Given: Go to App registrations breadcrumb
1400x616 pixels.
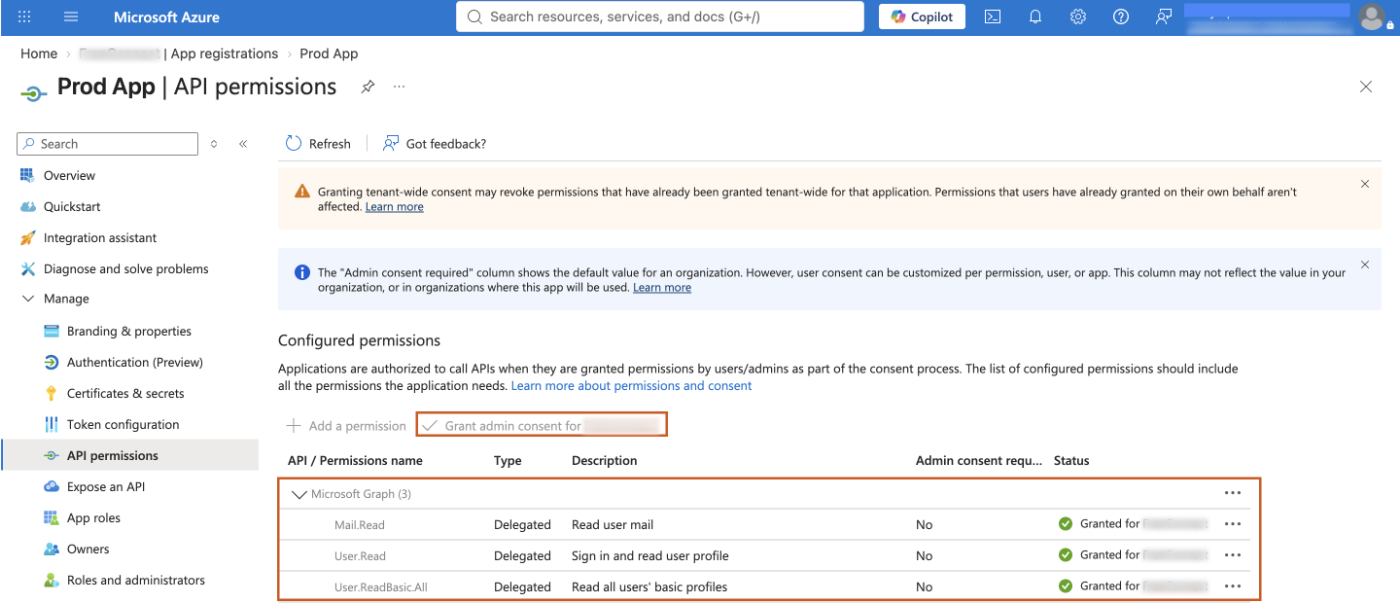Looking at the screenshot, I should (x=224, y=54).
